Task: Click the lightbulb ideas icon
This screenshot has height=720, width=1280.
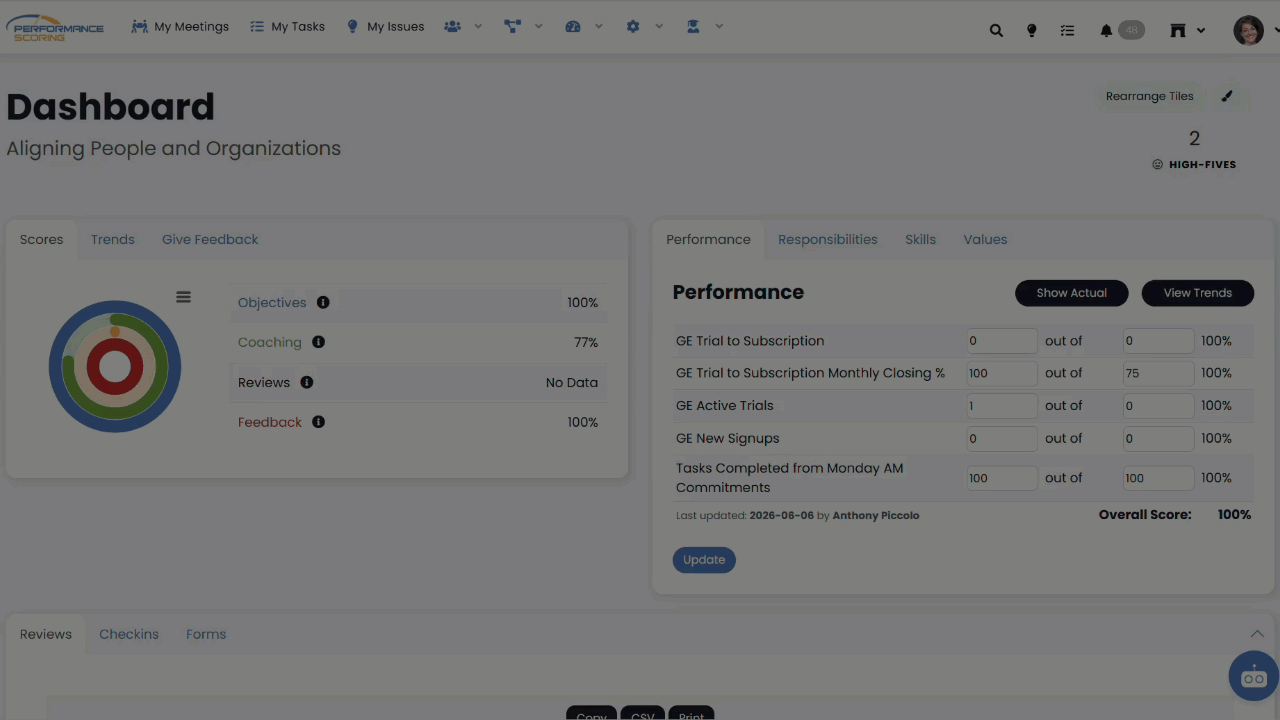Action: [x=1032, y=31]
